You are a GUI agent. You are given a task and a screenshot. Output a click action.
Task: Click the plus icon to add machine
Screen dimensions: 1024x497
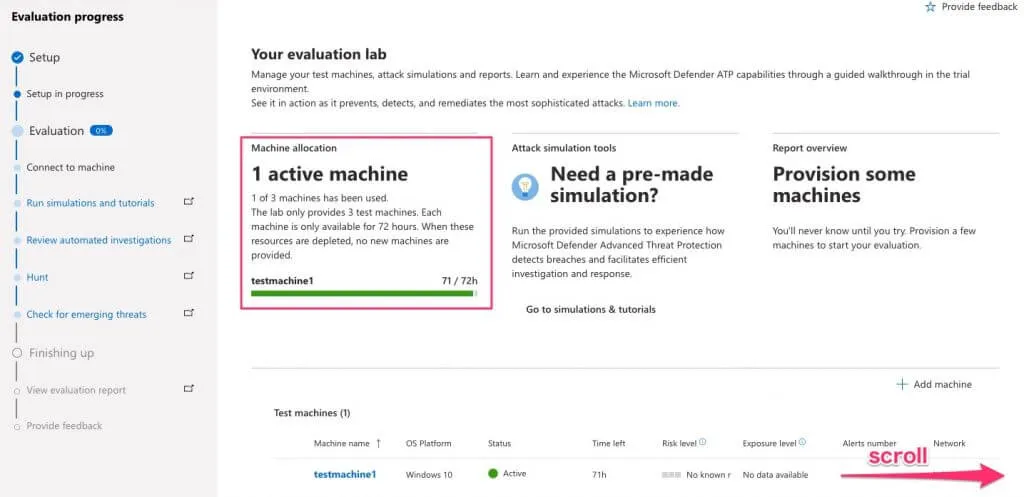[902, 384]
